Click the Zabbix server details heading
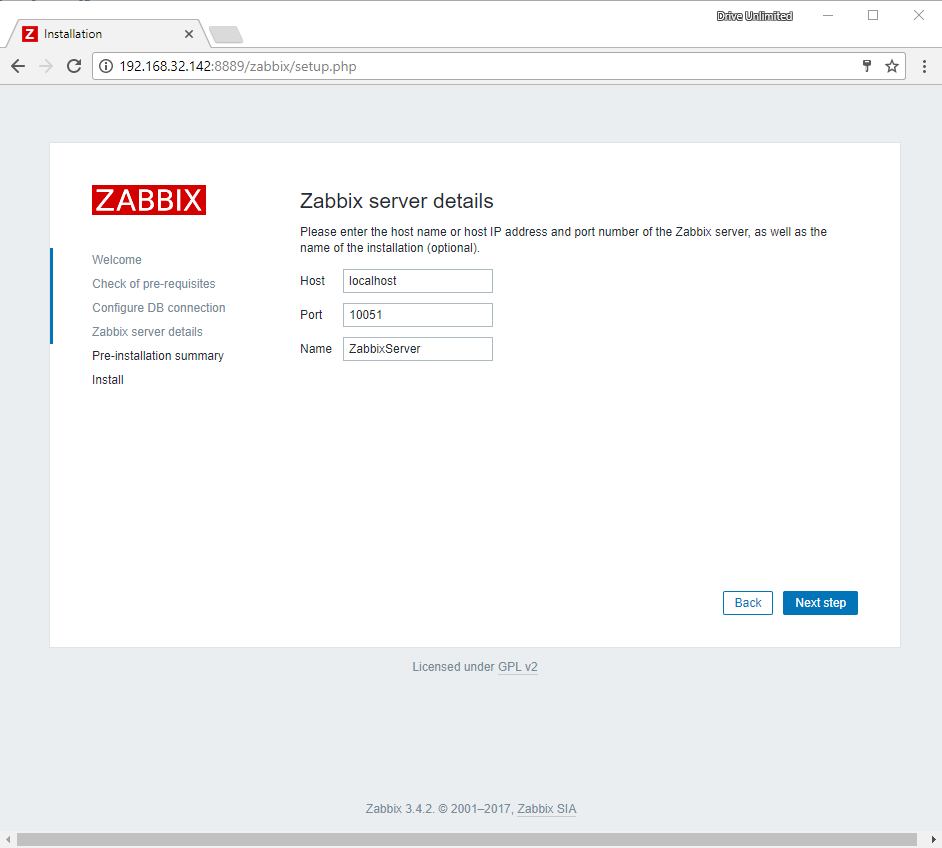Viewport: 942px width, 848px height. (x=397, y=201)
